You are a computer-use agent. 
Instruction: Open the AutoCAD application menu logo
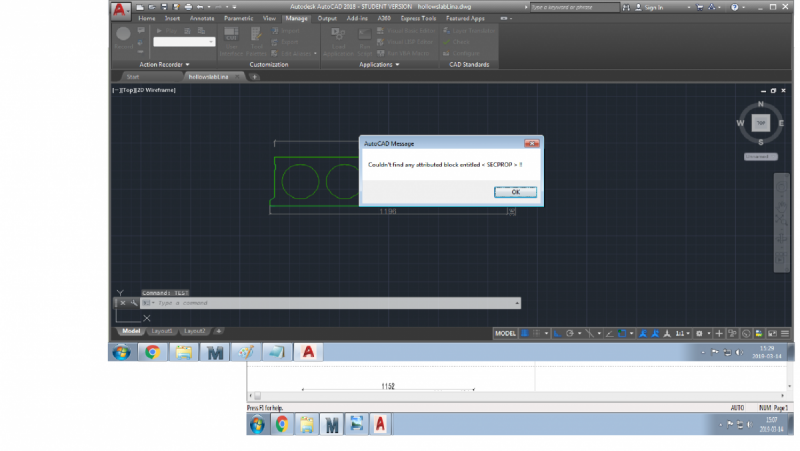(x=120, y=10)
